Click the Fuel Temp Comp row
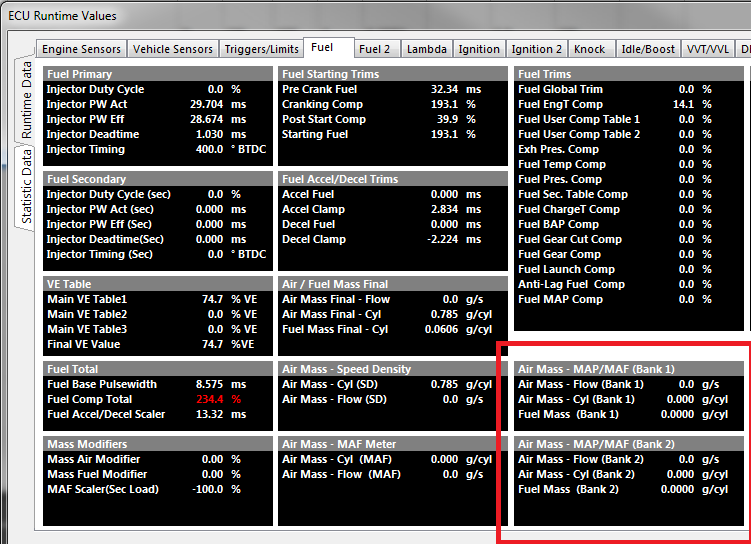Image resolution: width=751 pixels, height=544 pixels. [629, 164]
